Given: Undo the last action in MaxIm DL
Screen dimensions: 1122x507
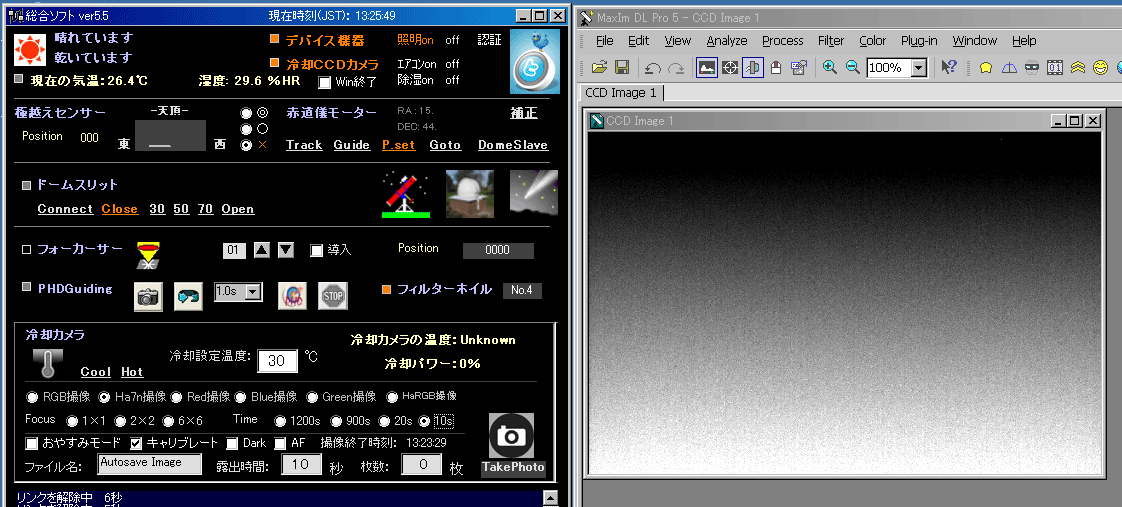Looking at the screenshot, I should tap(653, 68).
